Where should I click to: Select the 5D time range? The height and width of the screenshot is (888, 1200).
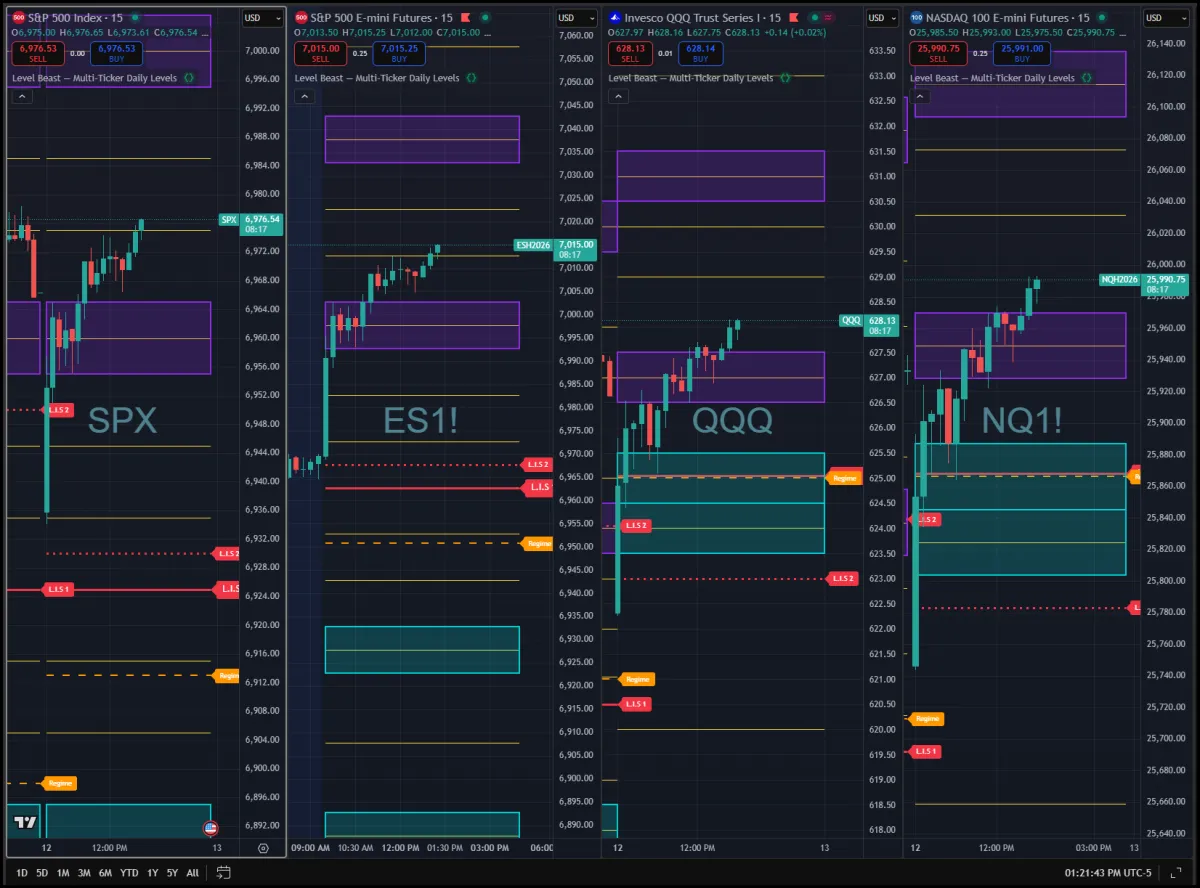click(42, 873)
